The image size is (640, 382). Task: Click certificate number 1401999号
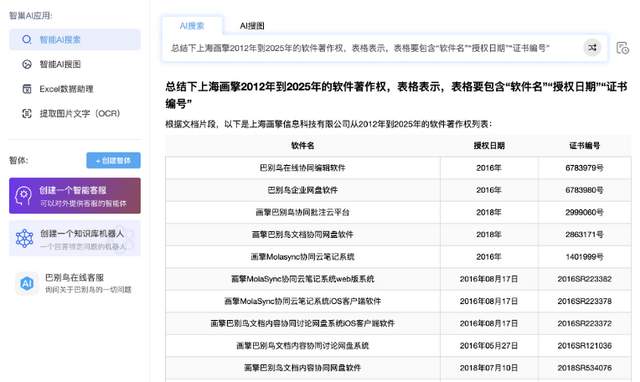coord(584,257)
